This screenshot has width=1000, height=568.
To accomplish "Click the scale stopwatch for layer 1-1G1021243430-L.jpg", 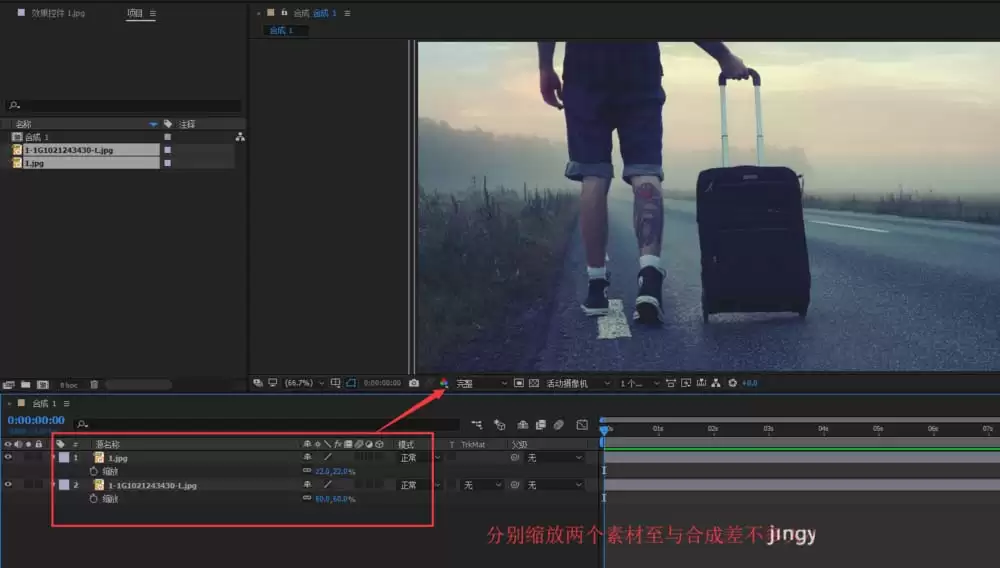I will coord(93,499).
